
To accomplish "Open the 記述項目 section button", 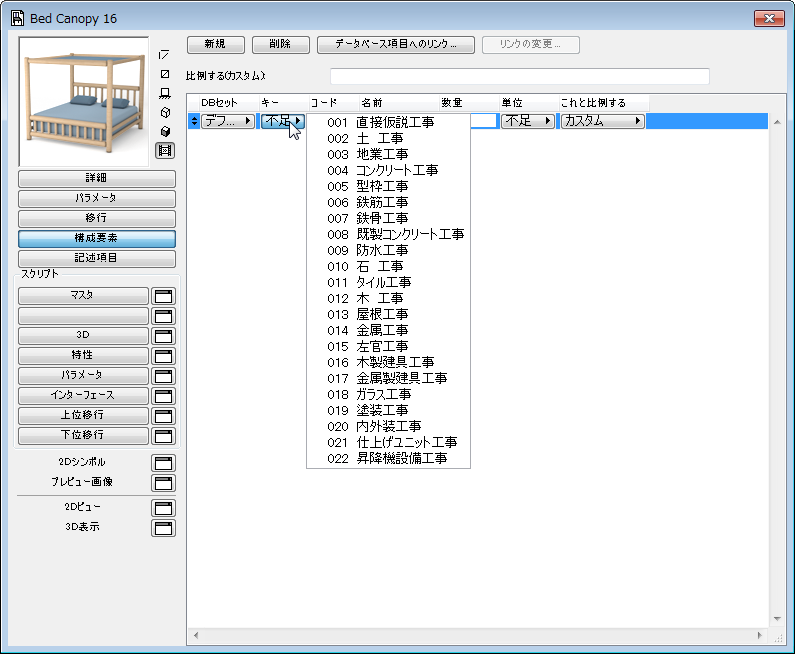I will pos(97,259).
